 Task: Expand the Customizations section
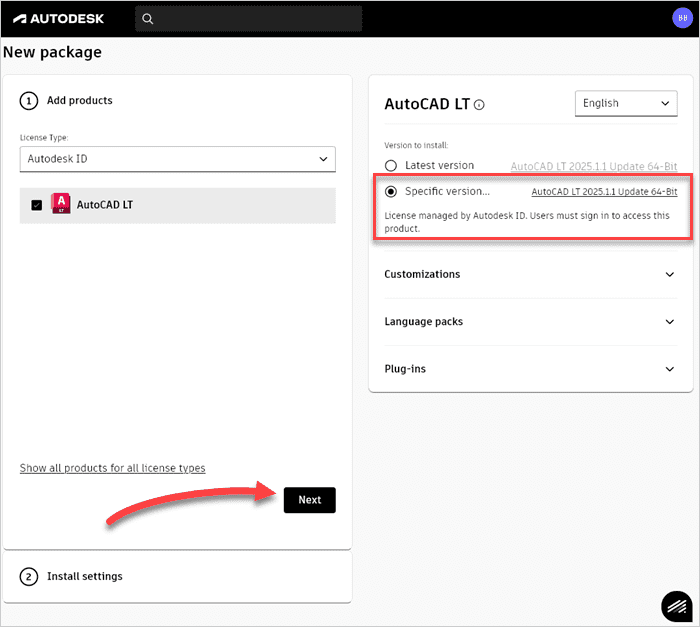coord(530,274)
